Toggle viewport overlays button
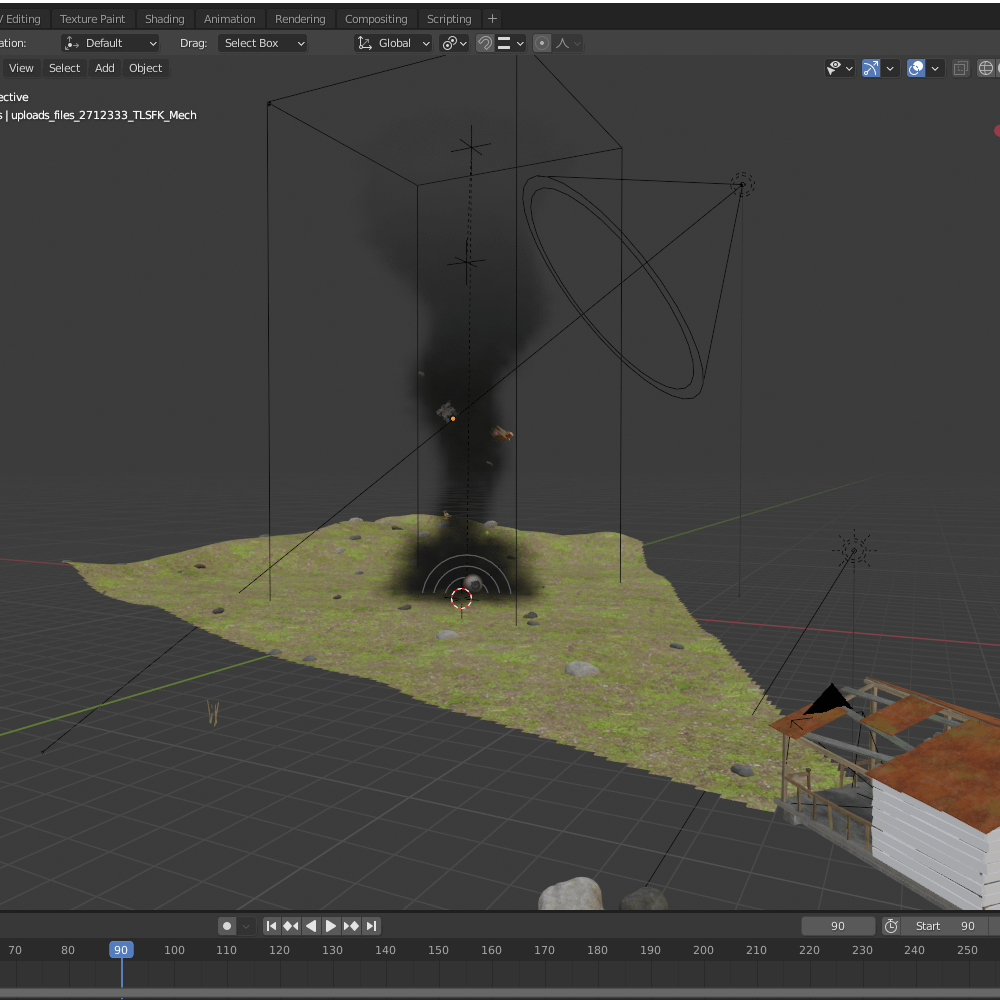 point(916,68)
